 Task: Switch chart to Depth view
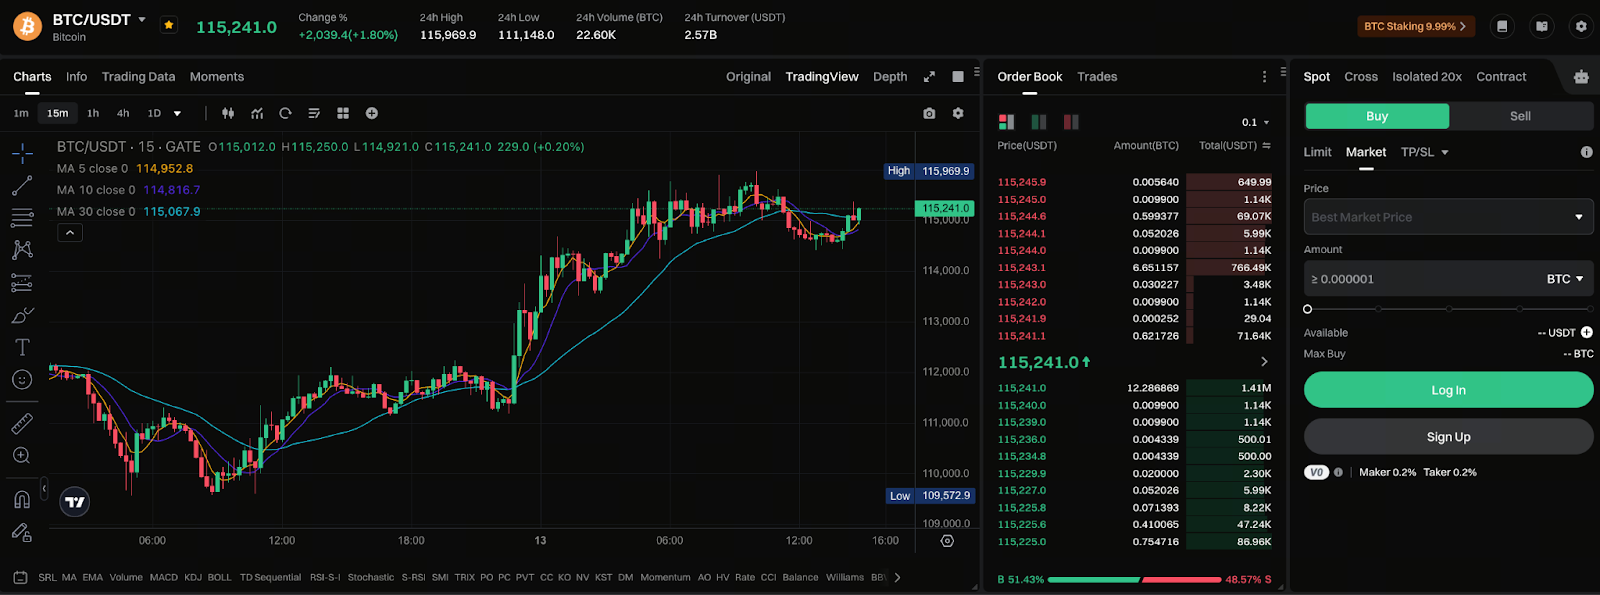tap(890, 76)
